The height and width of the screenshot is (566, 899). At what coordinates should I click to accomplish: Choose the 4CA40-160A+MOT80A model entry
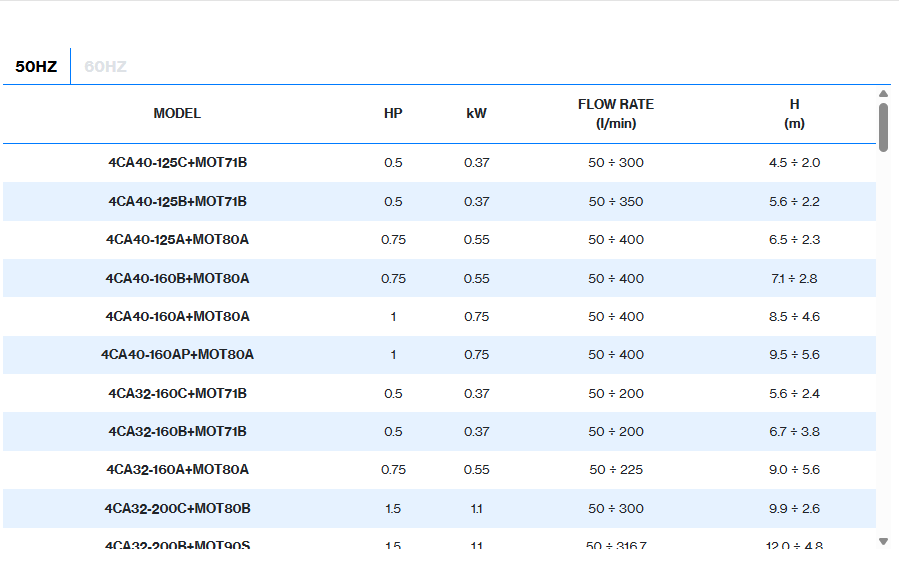pyautogui.click(x=177, y=317)
